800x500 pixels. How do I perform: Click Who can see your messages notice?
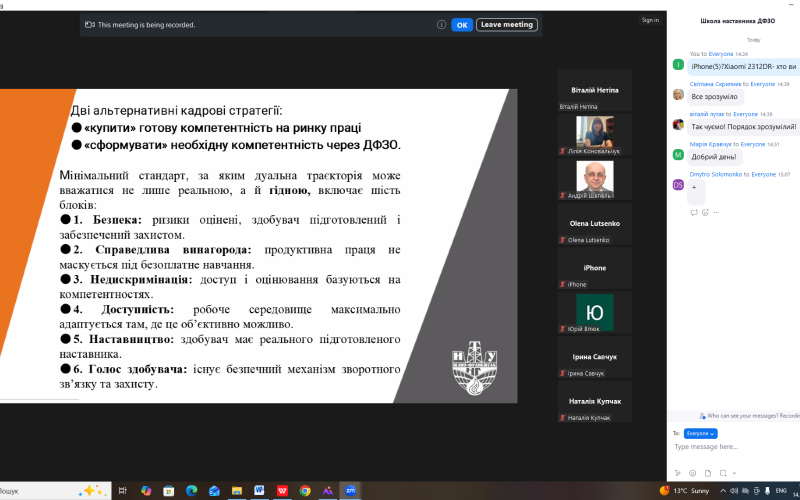coord(749,416)
